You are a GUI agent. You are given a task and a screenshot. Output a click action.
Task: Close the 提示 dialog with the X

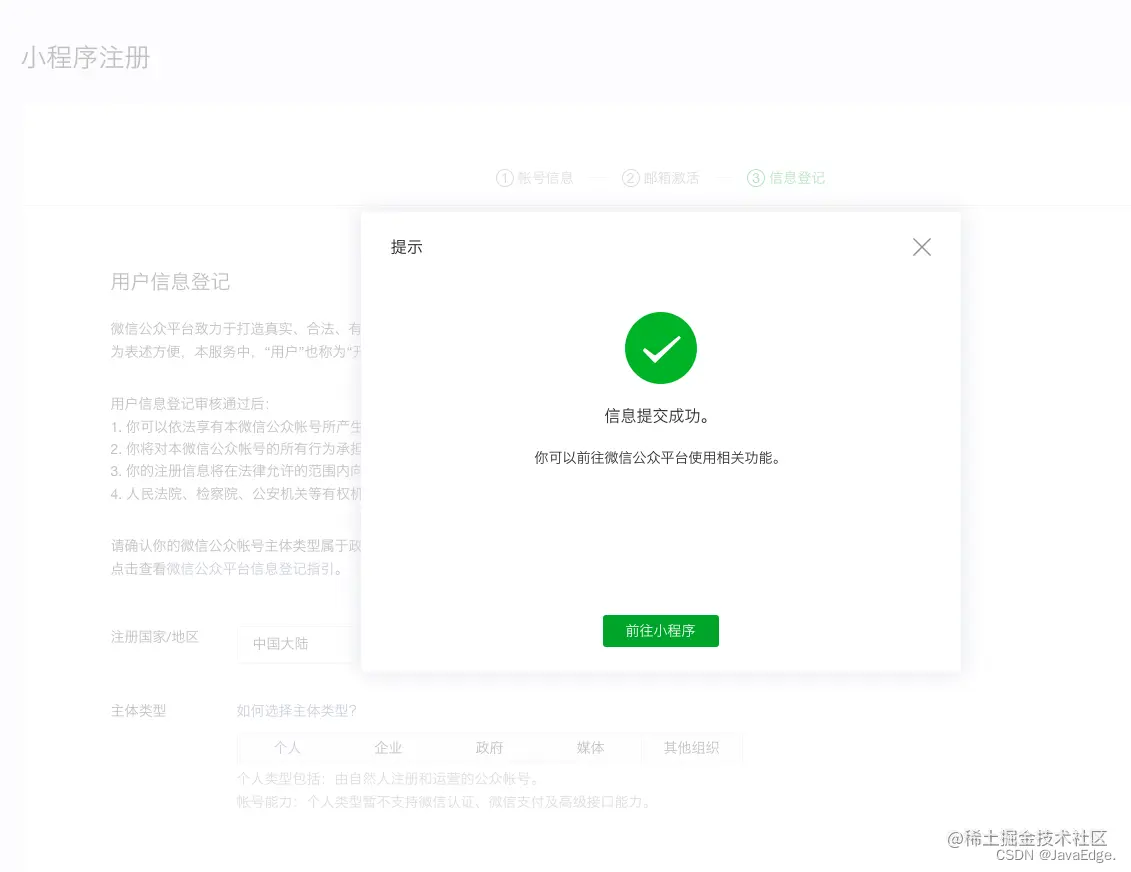click(921, 247)
